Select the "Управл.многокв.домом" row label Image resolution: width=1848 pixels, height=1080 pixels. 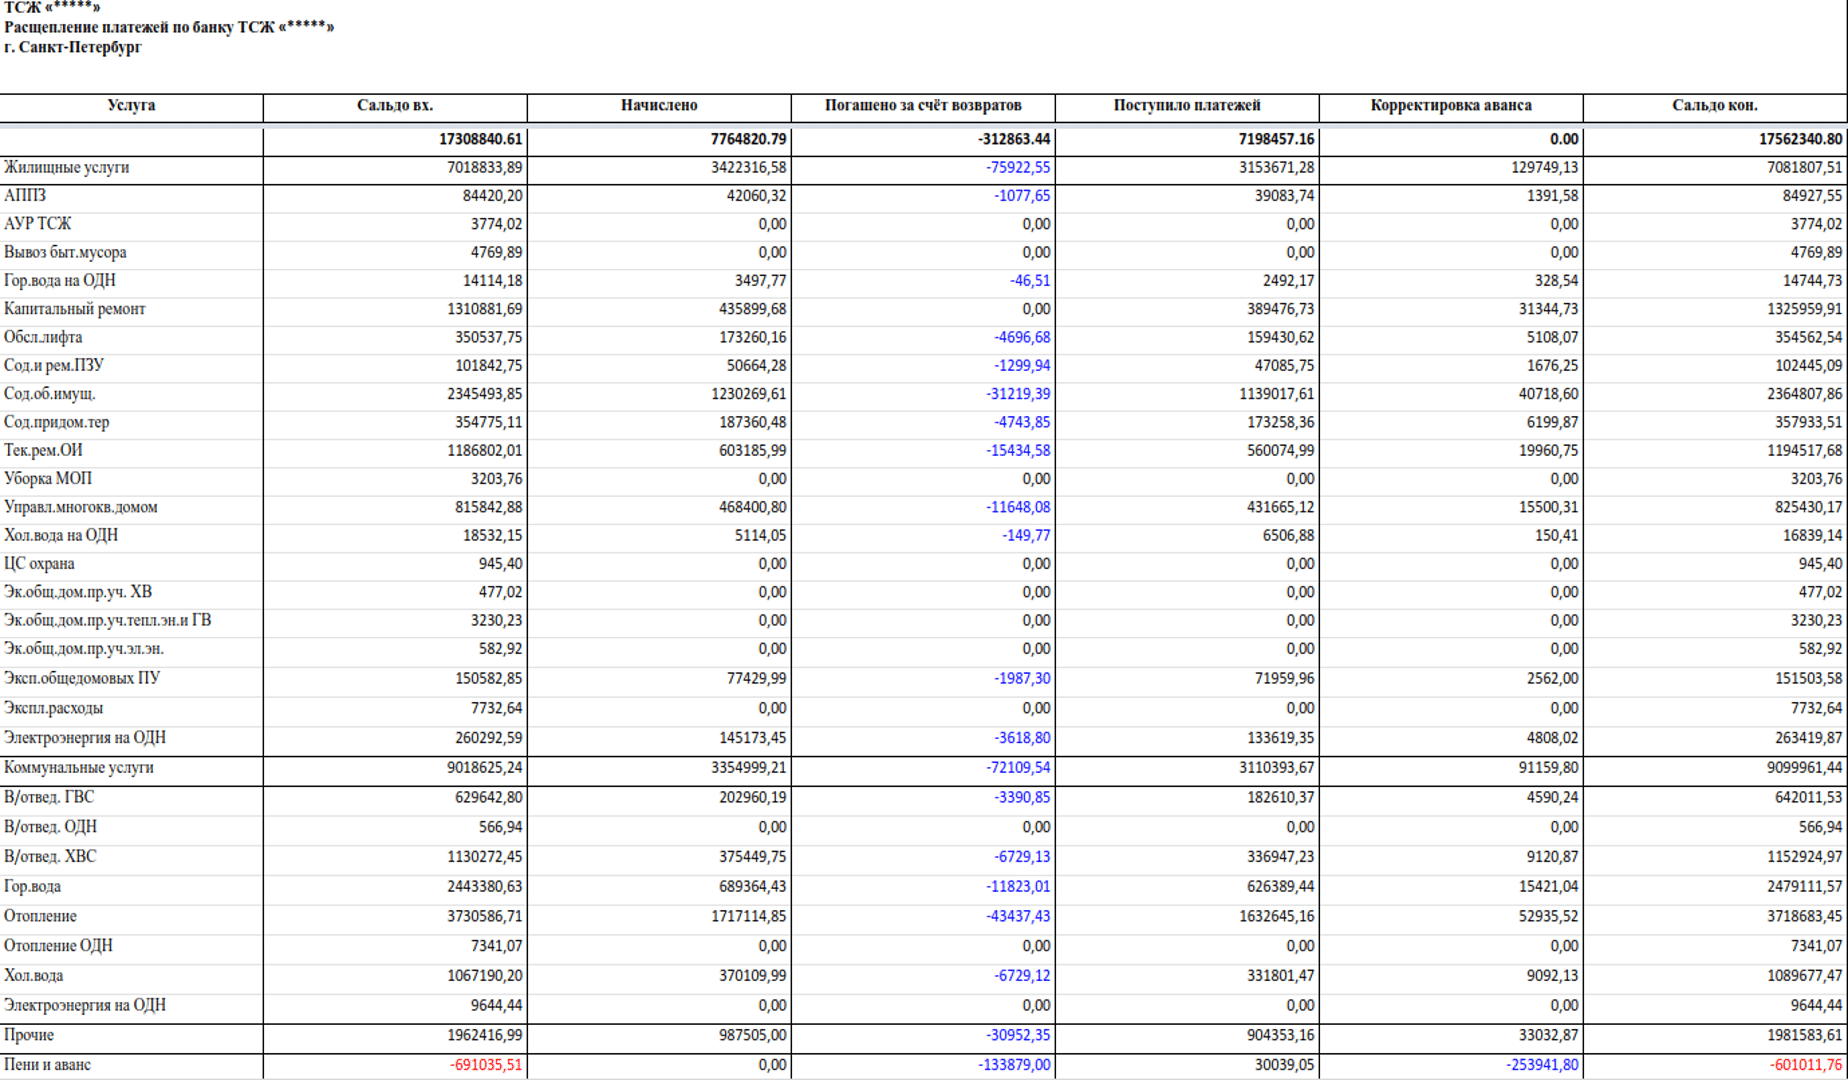[x=81, y=508]
